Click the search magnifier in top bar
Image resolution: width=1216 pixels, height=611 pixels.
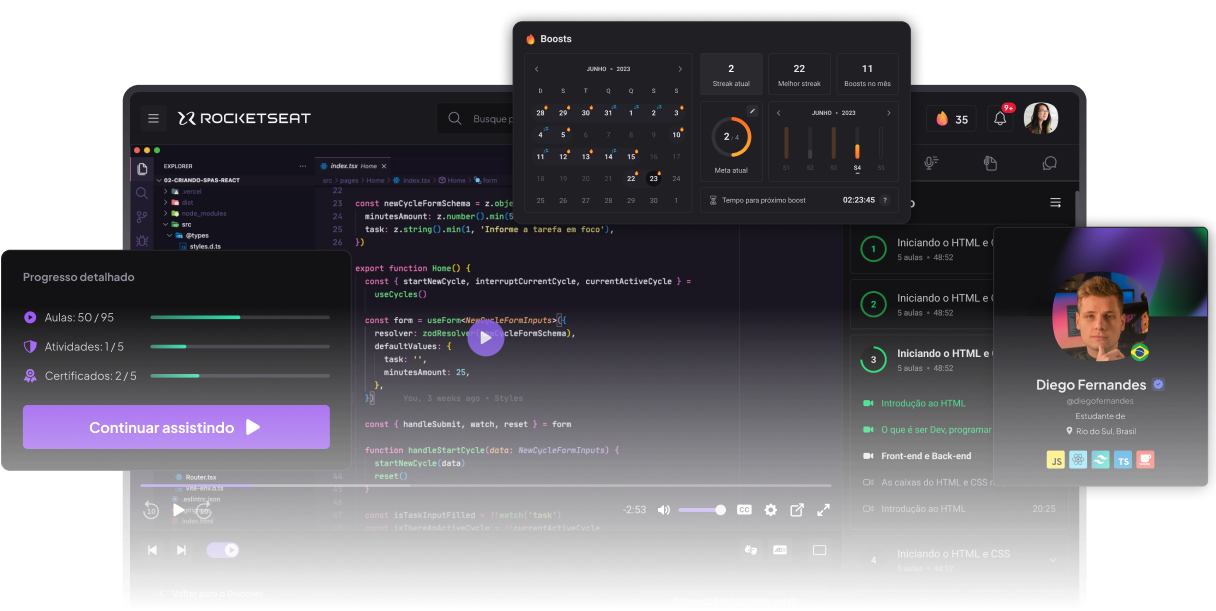click(x=455, y=118)
